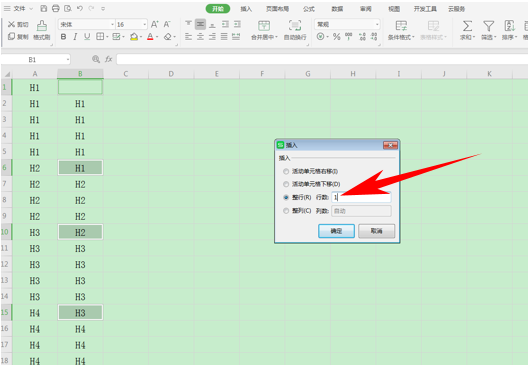Switch to the 数据 Data tab
Viewport: 528px width, 365px height.
(x=337, y=9)
